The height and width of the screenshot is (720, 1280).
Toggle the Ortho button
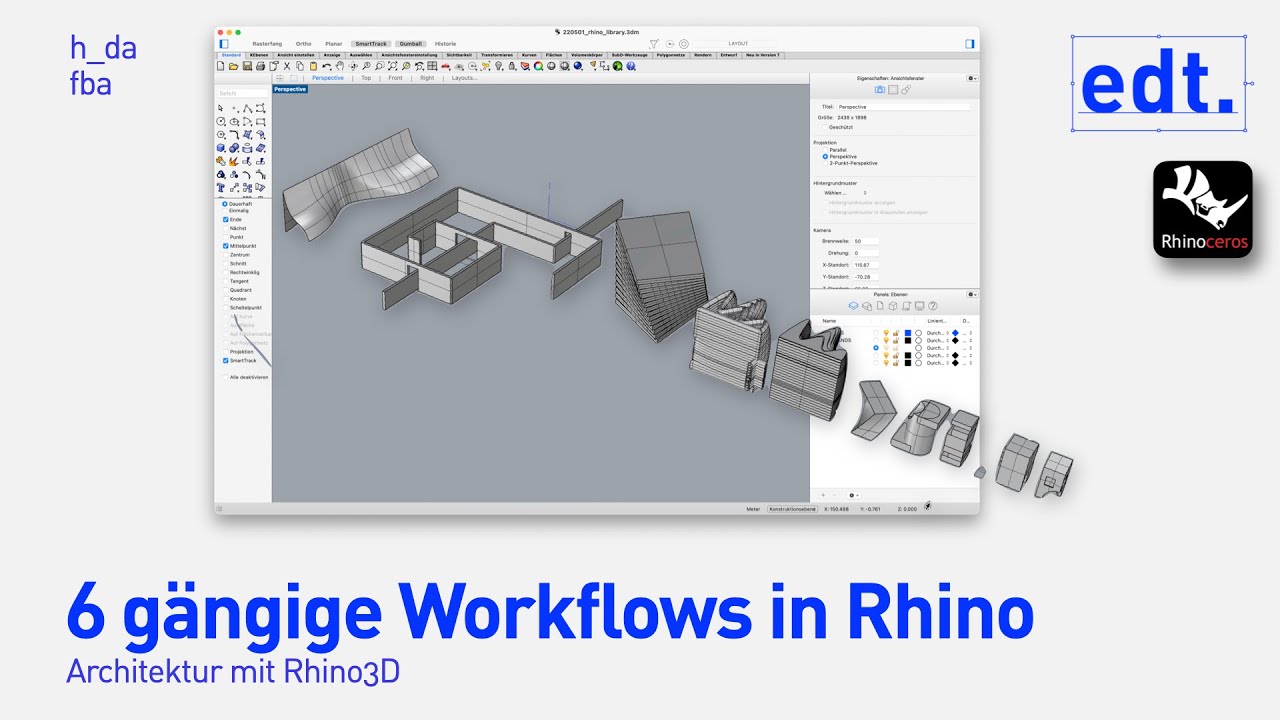tap(303, 44)
